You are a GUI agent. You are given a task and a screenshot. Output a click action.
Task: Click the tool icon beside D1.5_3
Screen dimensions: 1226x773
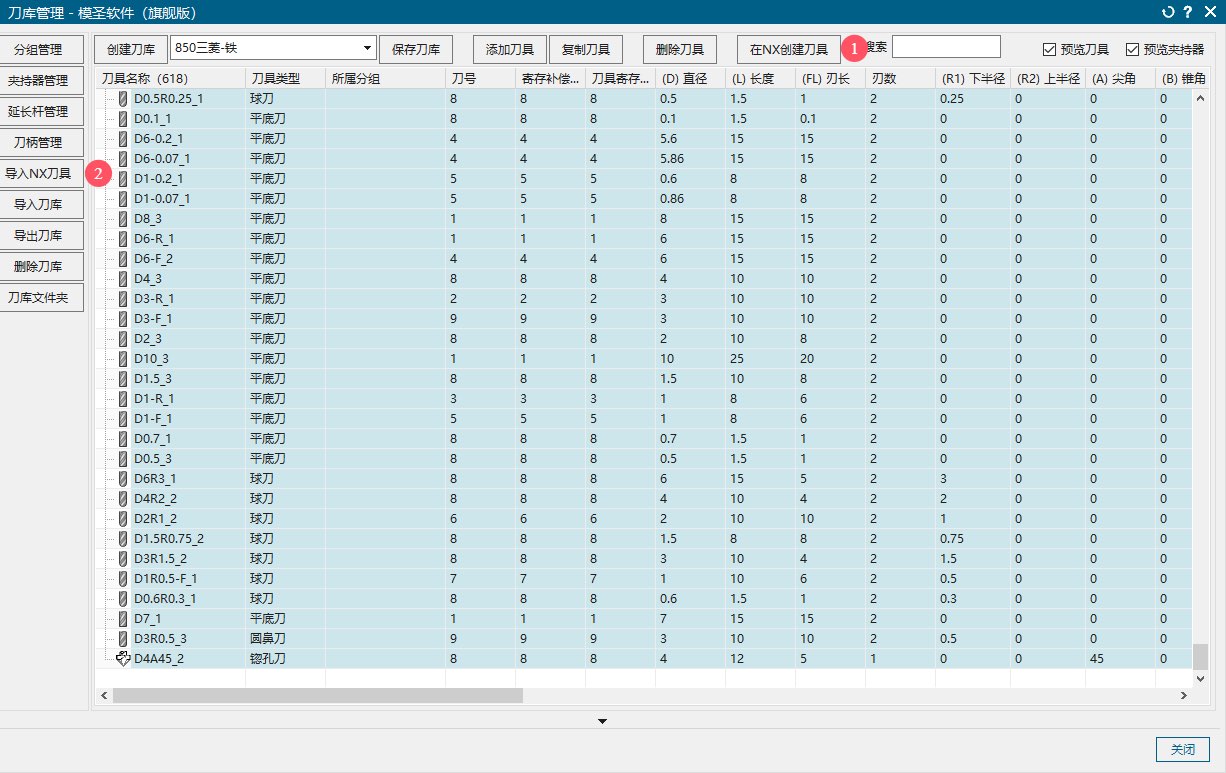pyautogui.click(x=123, y=378)
